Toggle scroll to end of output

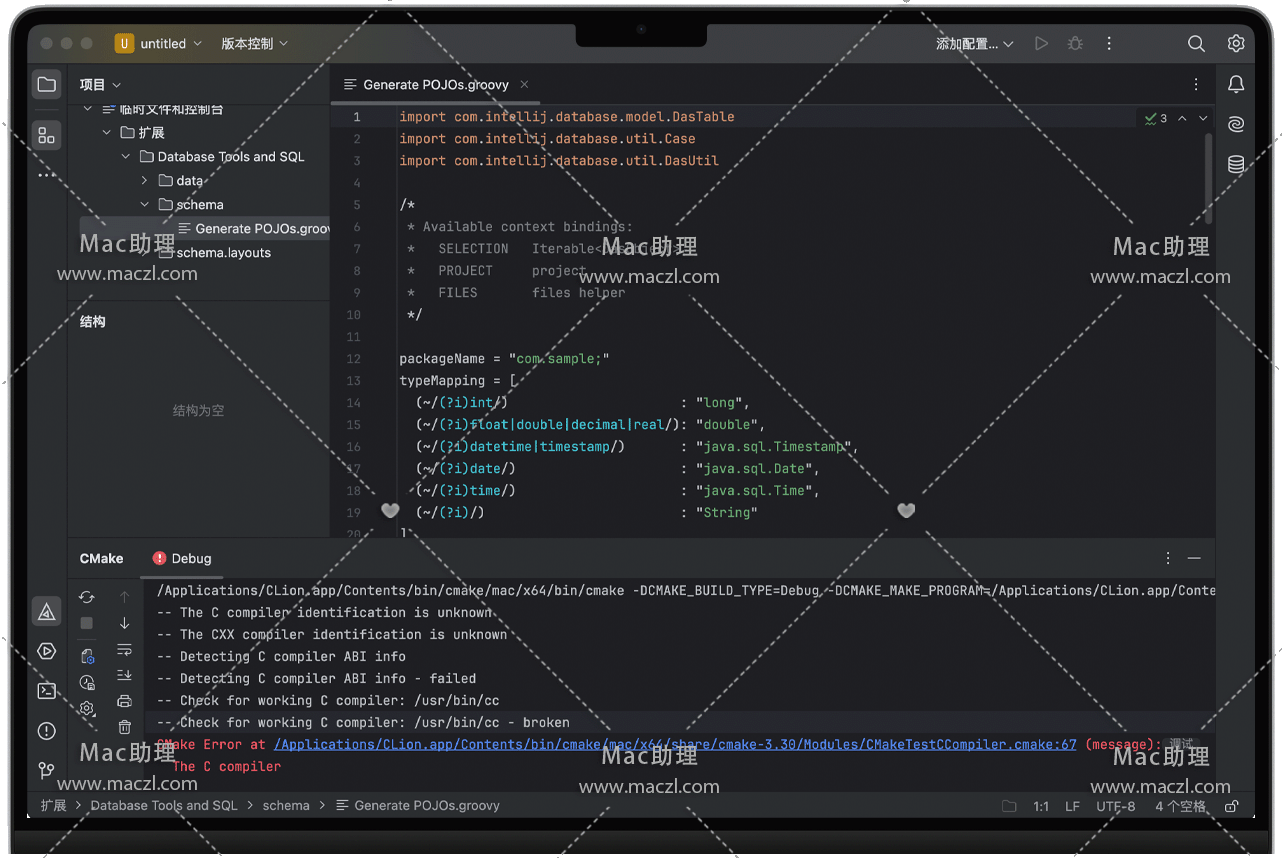click(x=124, y=676)
